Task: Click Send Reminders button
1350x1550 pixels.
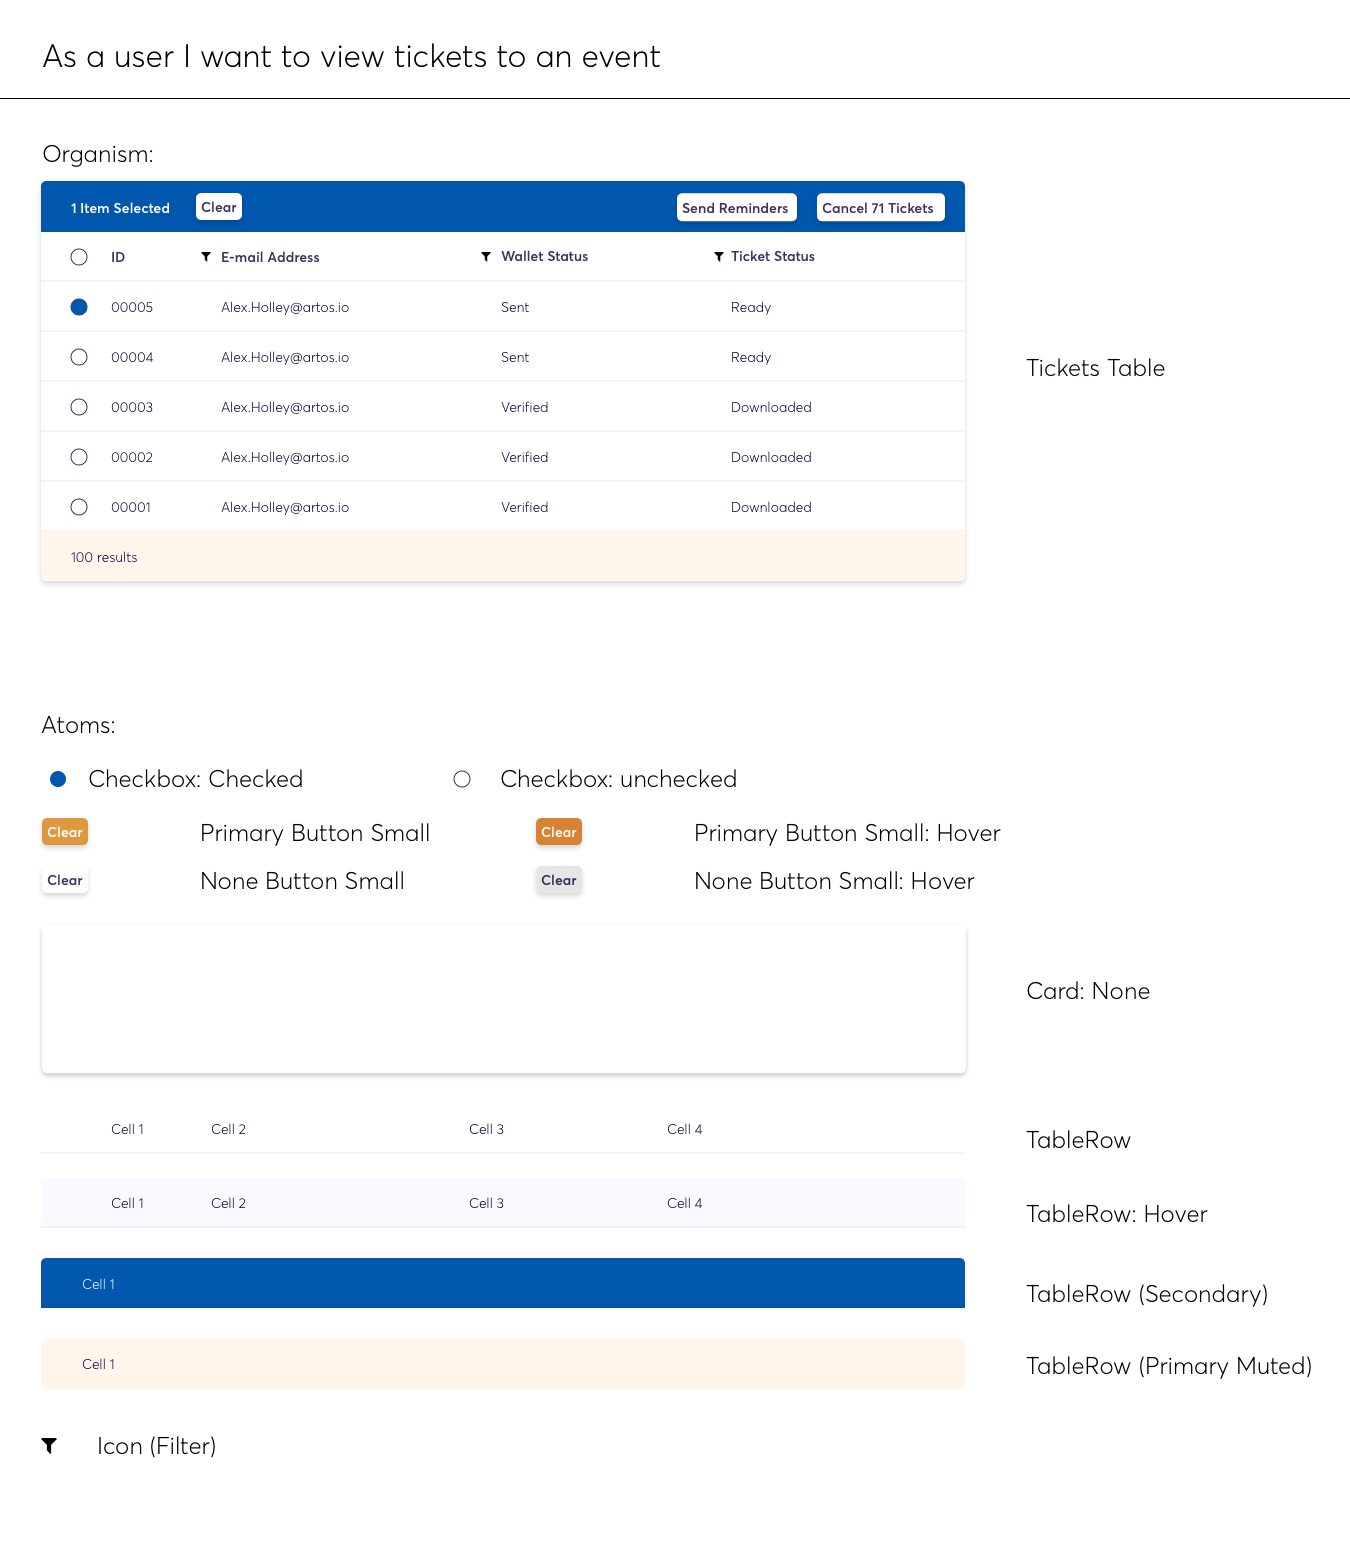Action: point(736,207)
